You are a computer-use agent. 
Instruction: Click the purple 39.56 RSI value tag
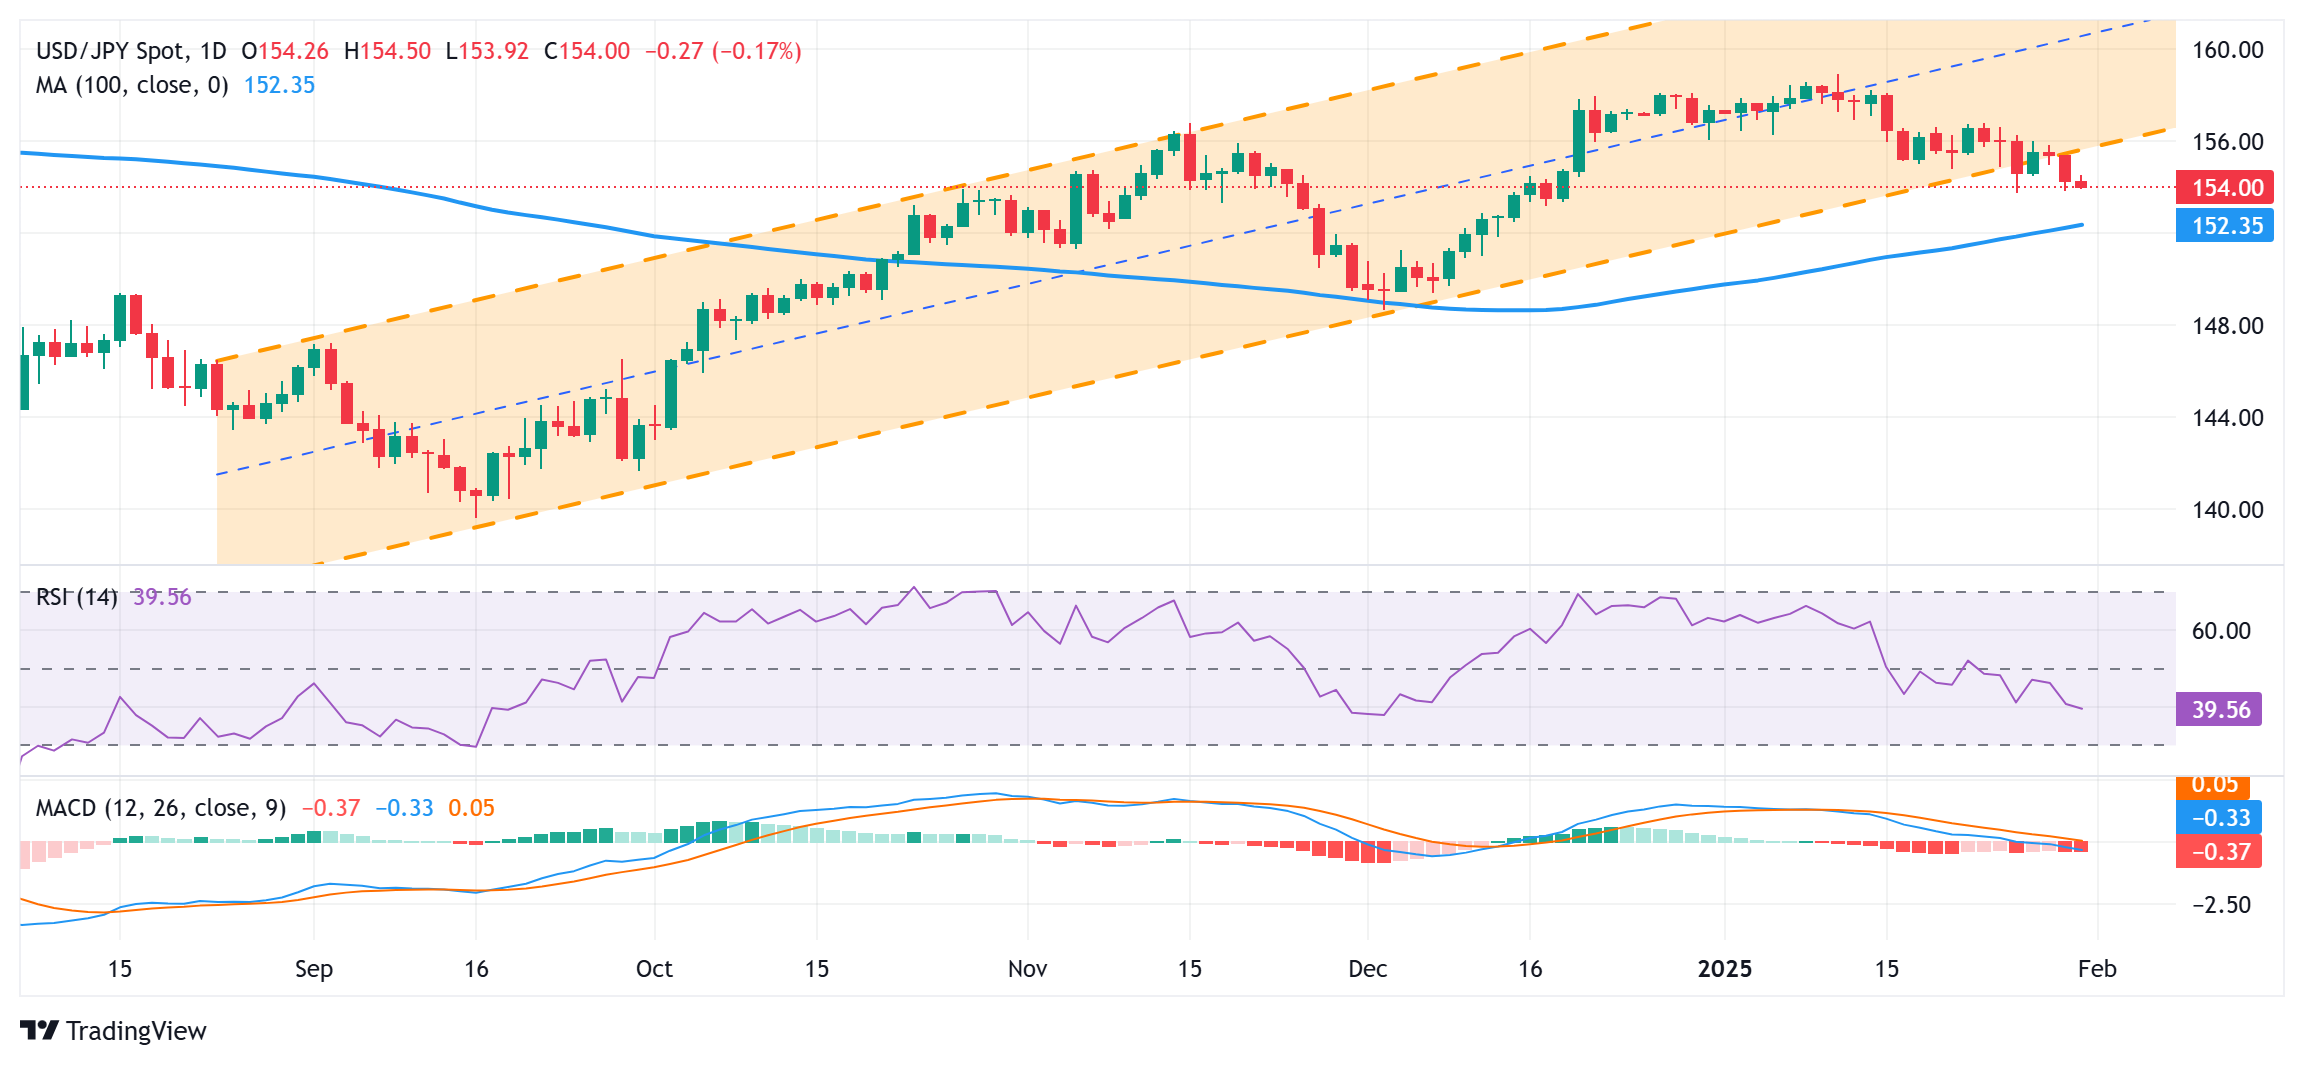[x=2219, y=710]
